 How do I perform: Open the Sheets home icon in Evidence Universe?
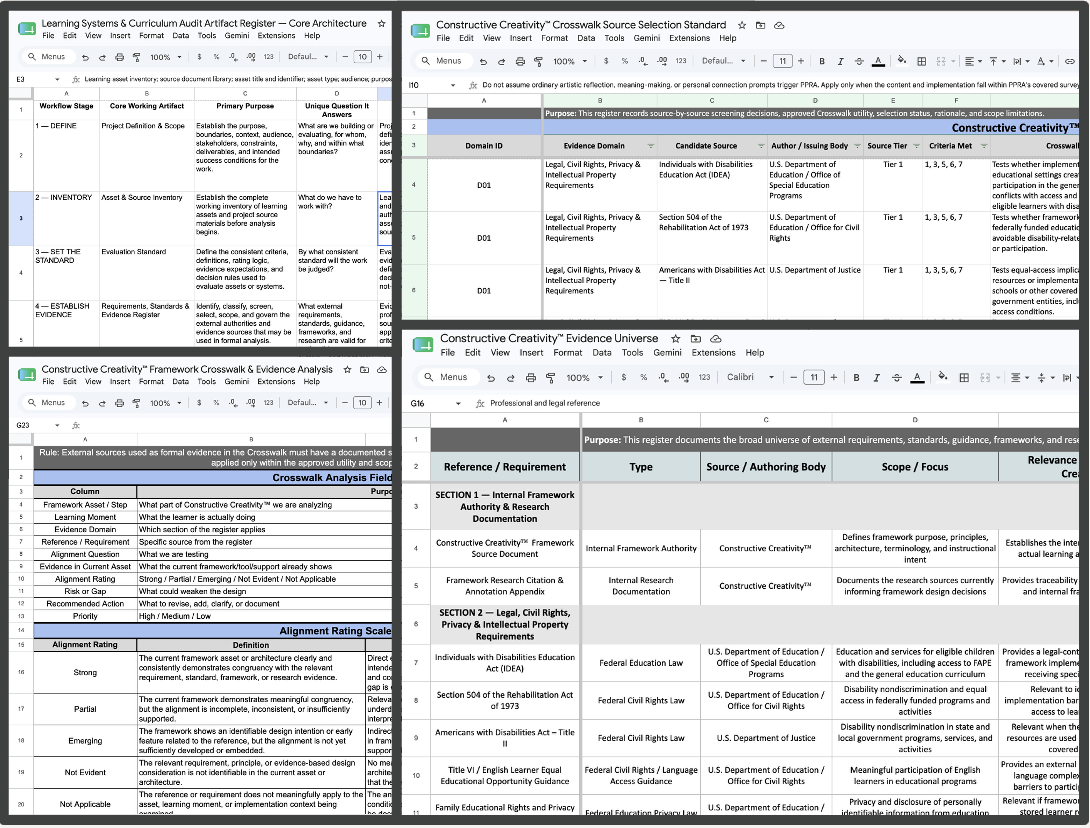423,345
